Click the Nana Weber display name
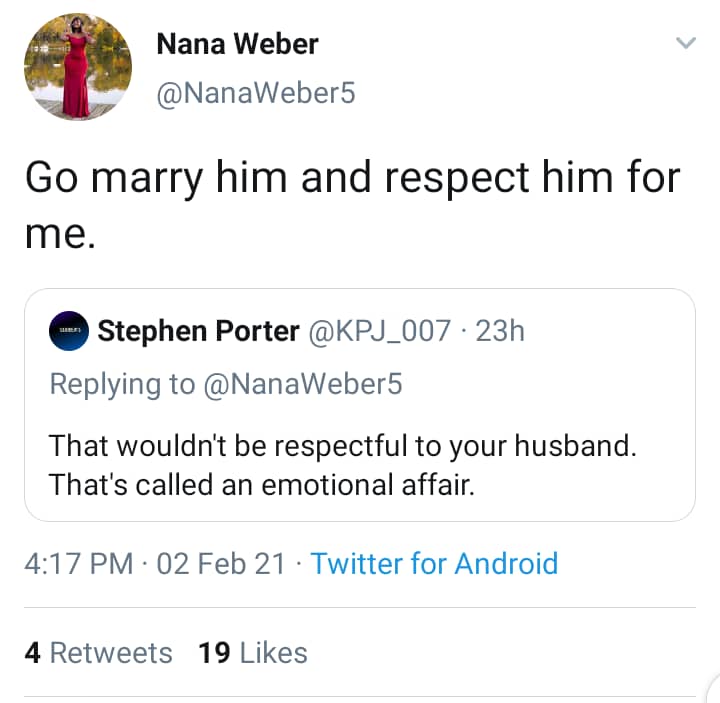 [237, 45]
